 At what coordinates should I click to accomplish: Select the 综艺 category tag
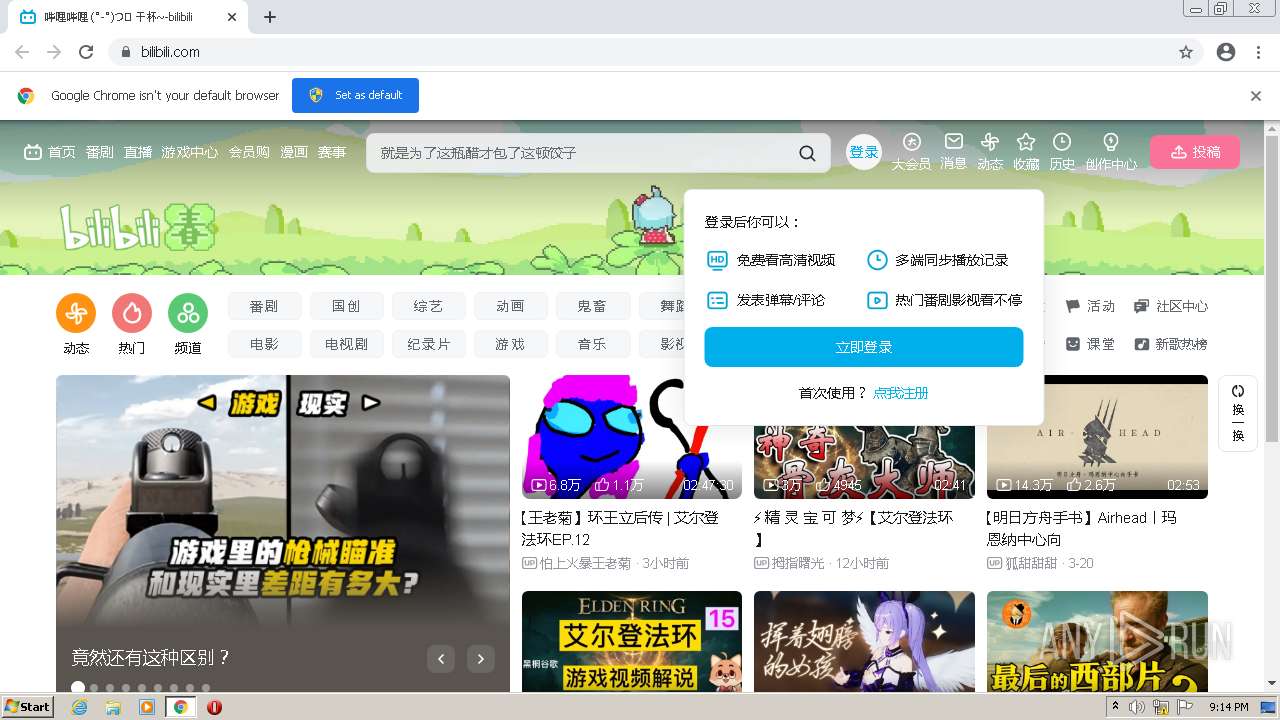(x=428, y=306)
